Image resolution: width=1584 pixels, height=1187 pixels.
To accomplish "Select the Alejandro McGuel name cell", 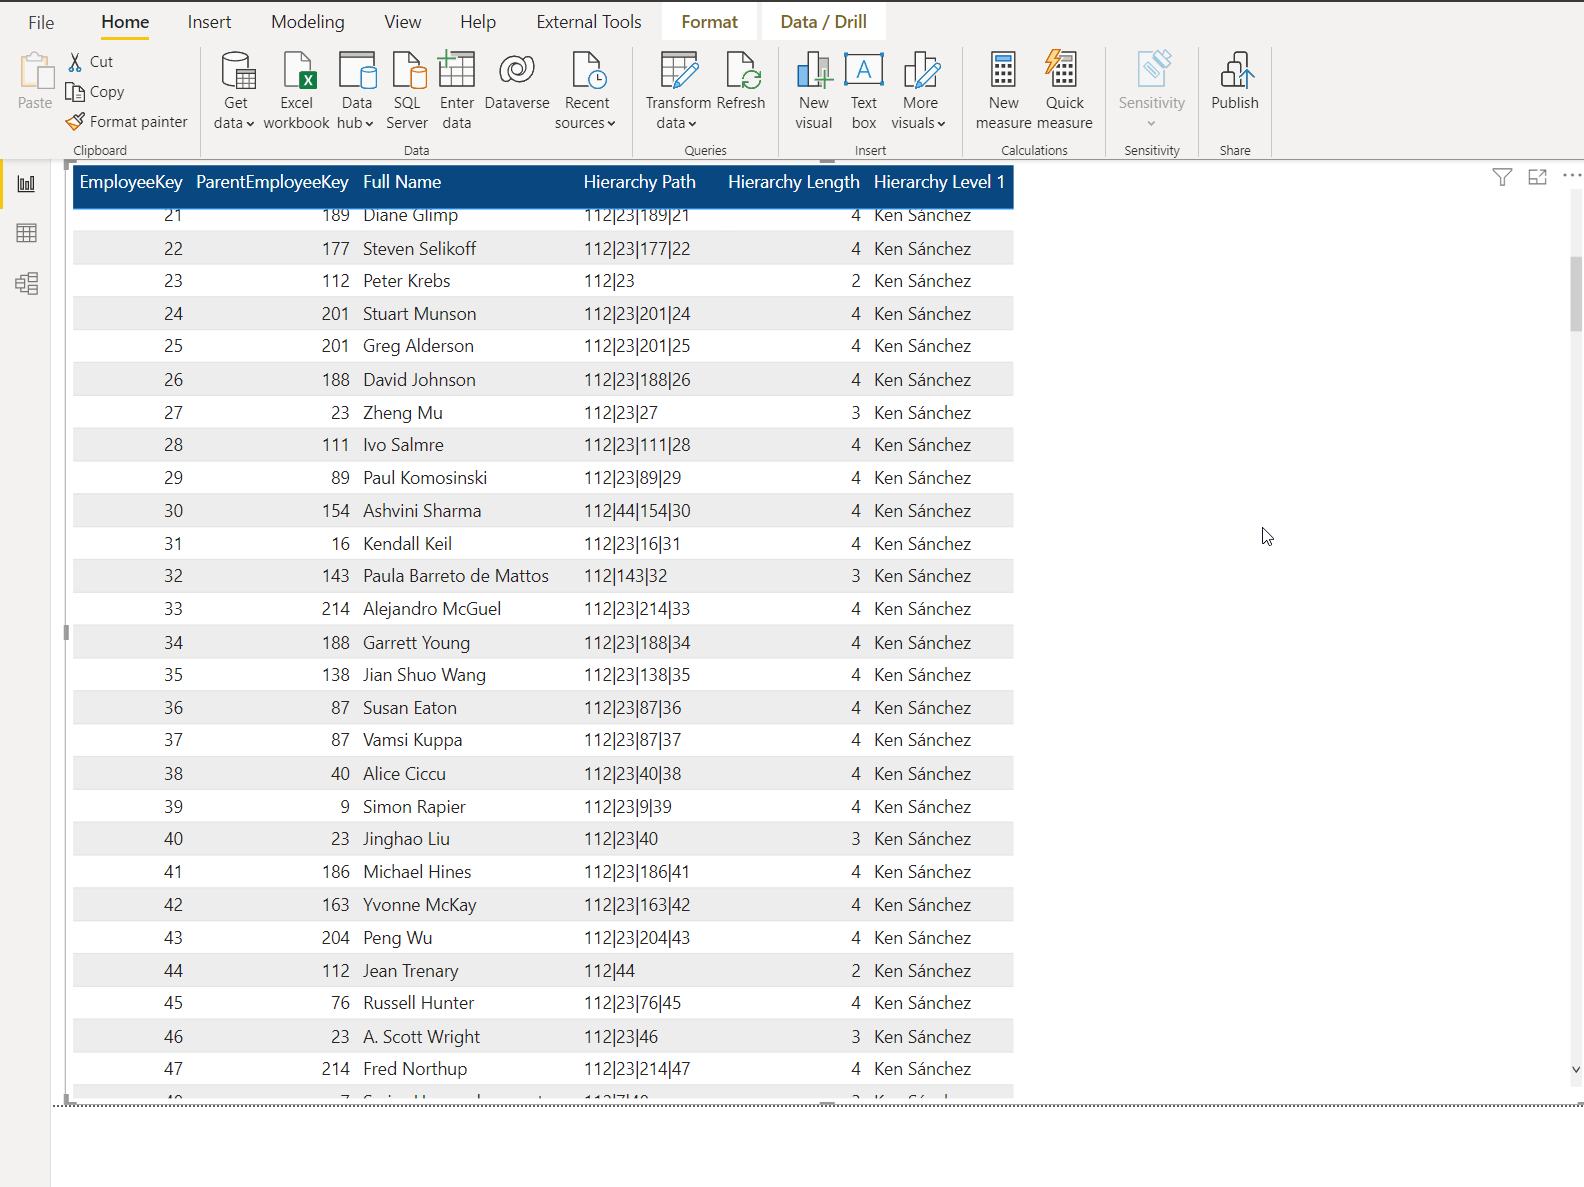I will click(x=432, y=609).
